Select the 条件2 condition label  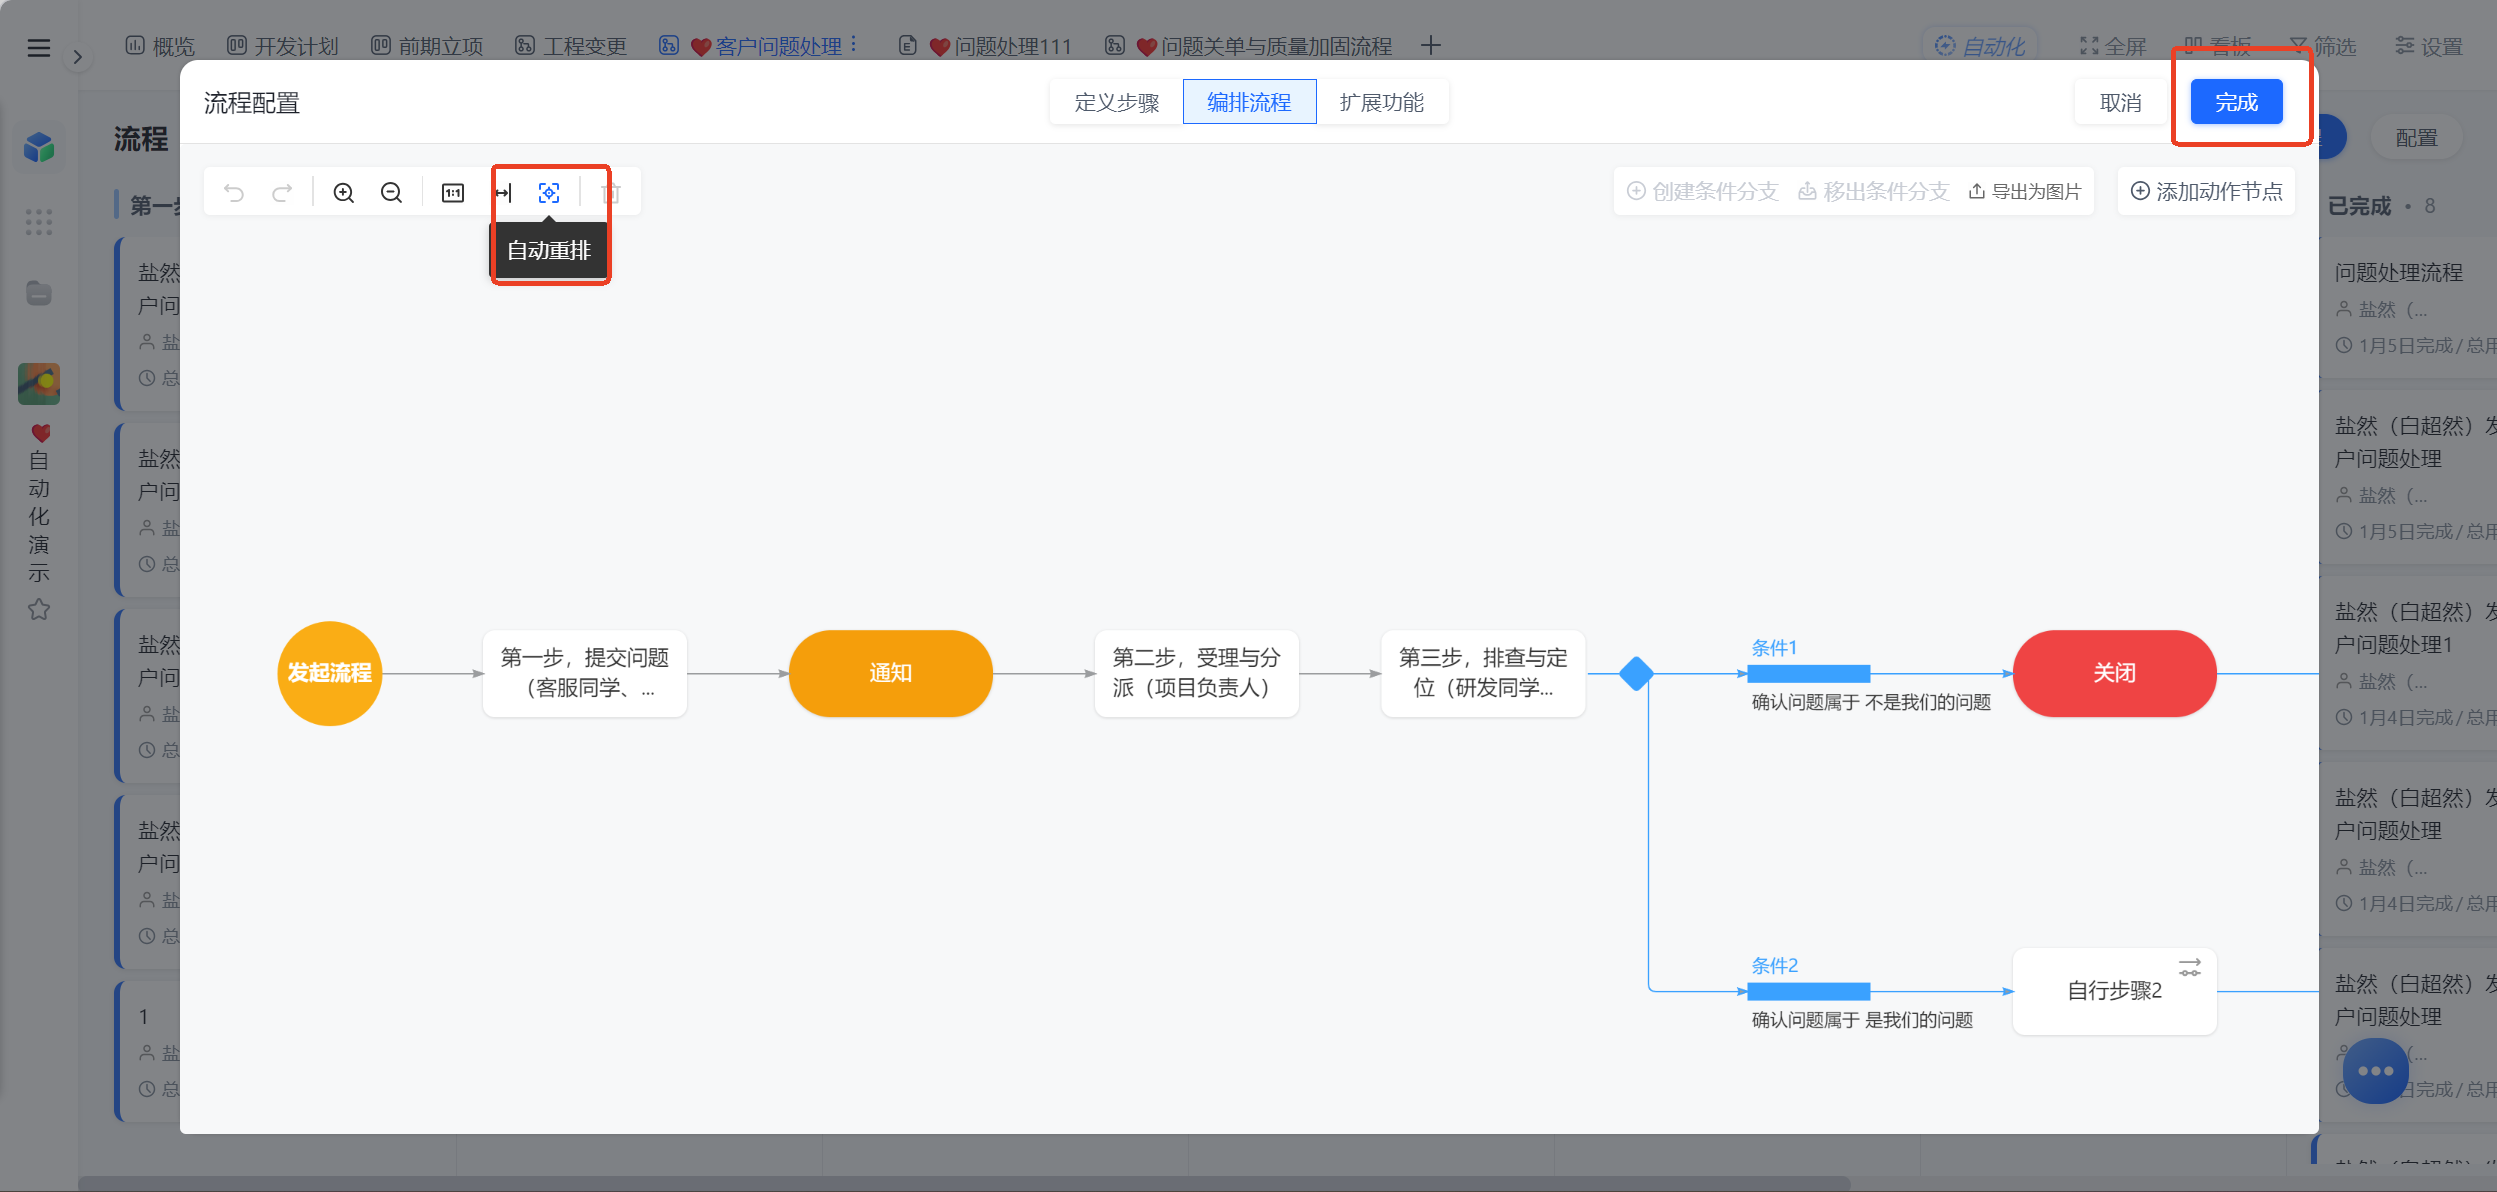[x=1774, y=965]
